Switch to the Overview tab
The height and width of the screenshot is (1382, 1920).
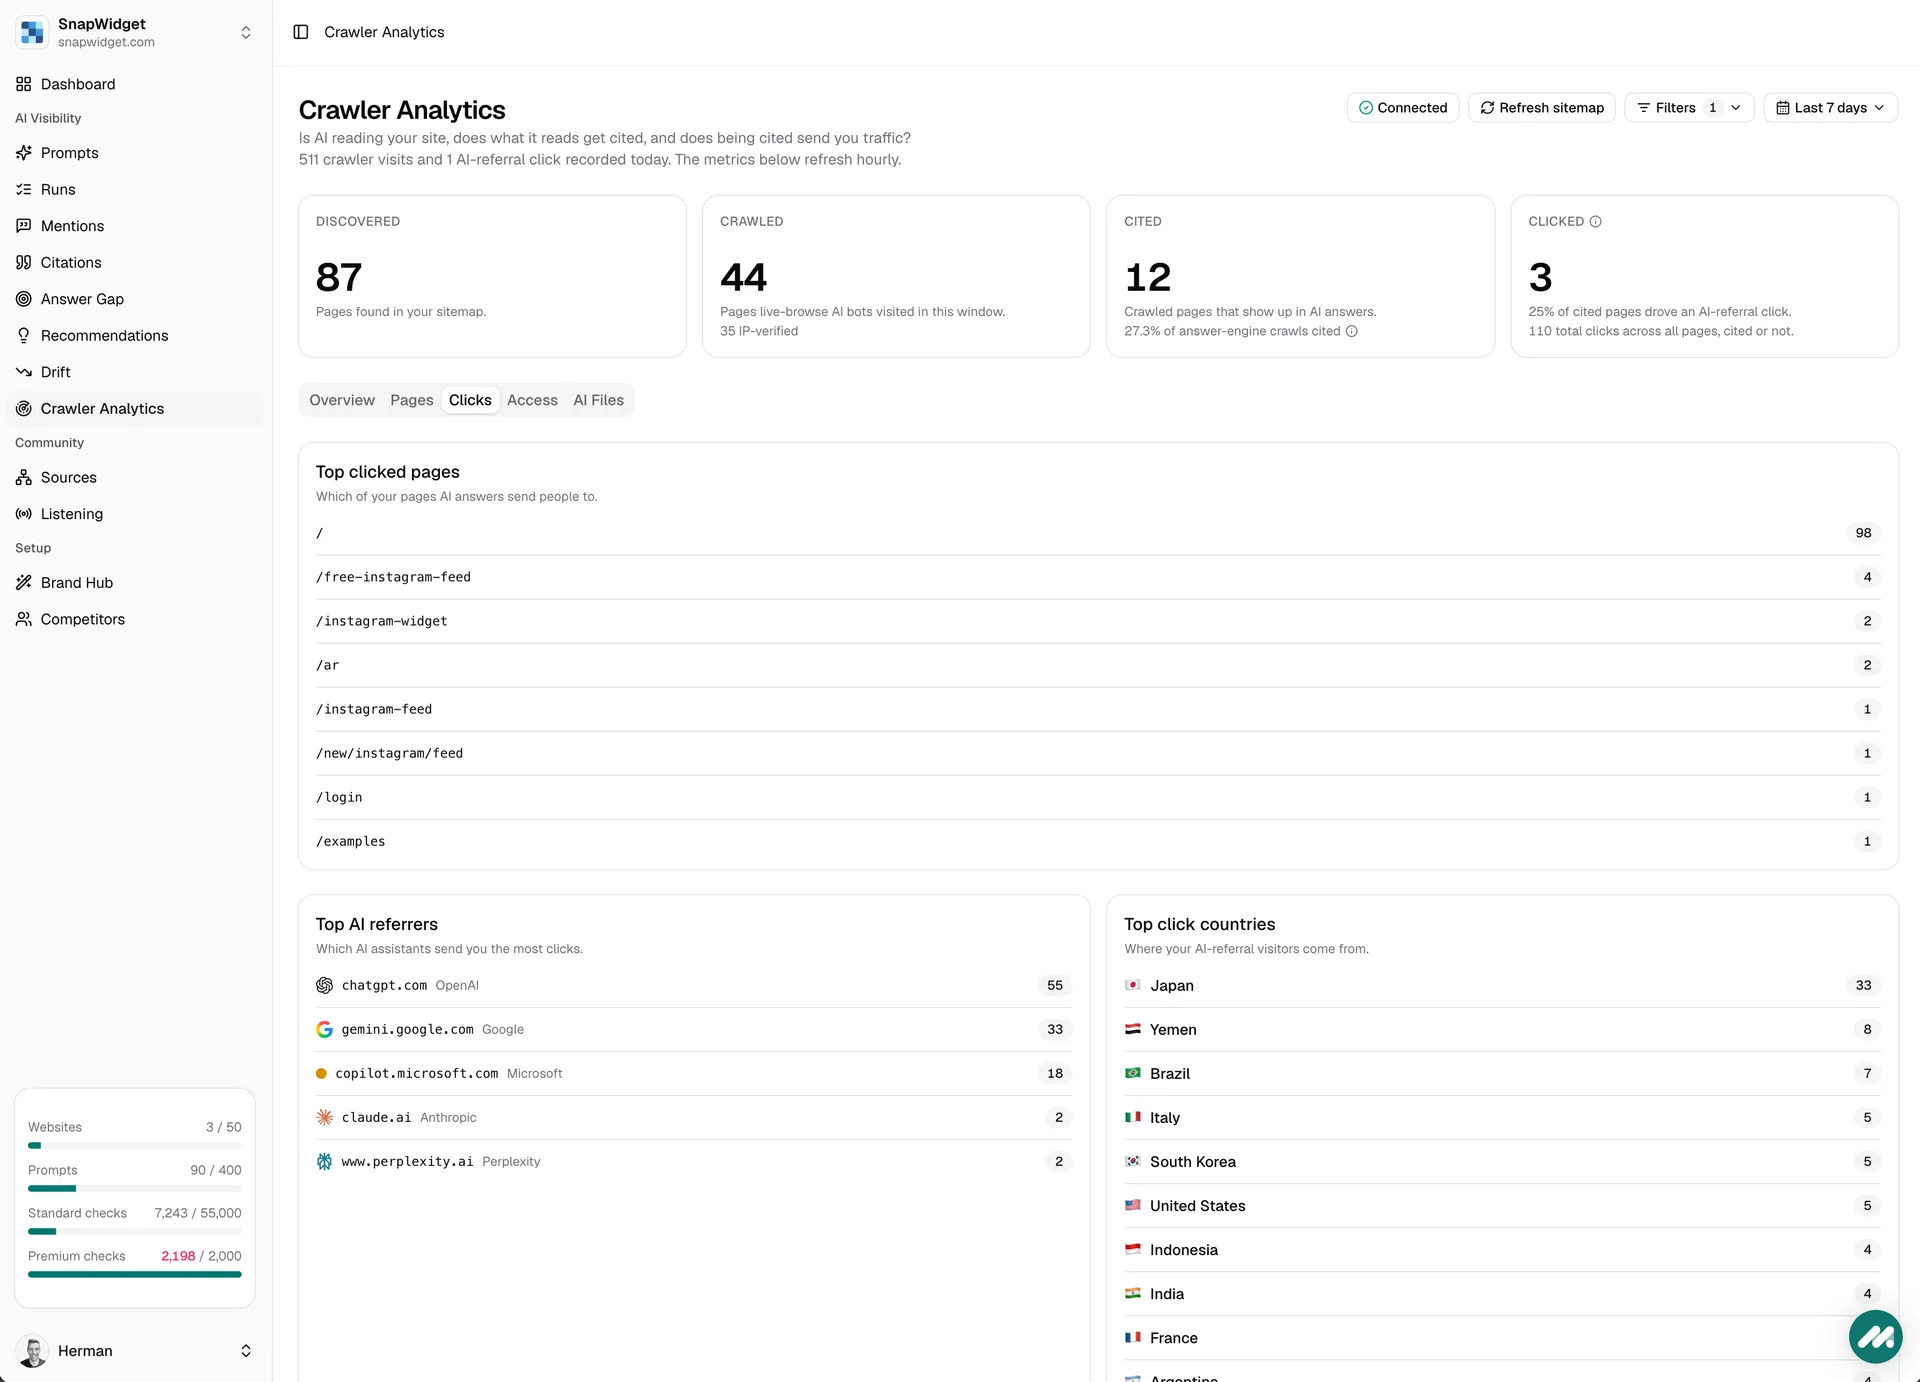click(x=342, y=400)
